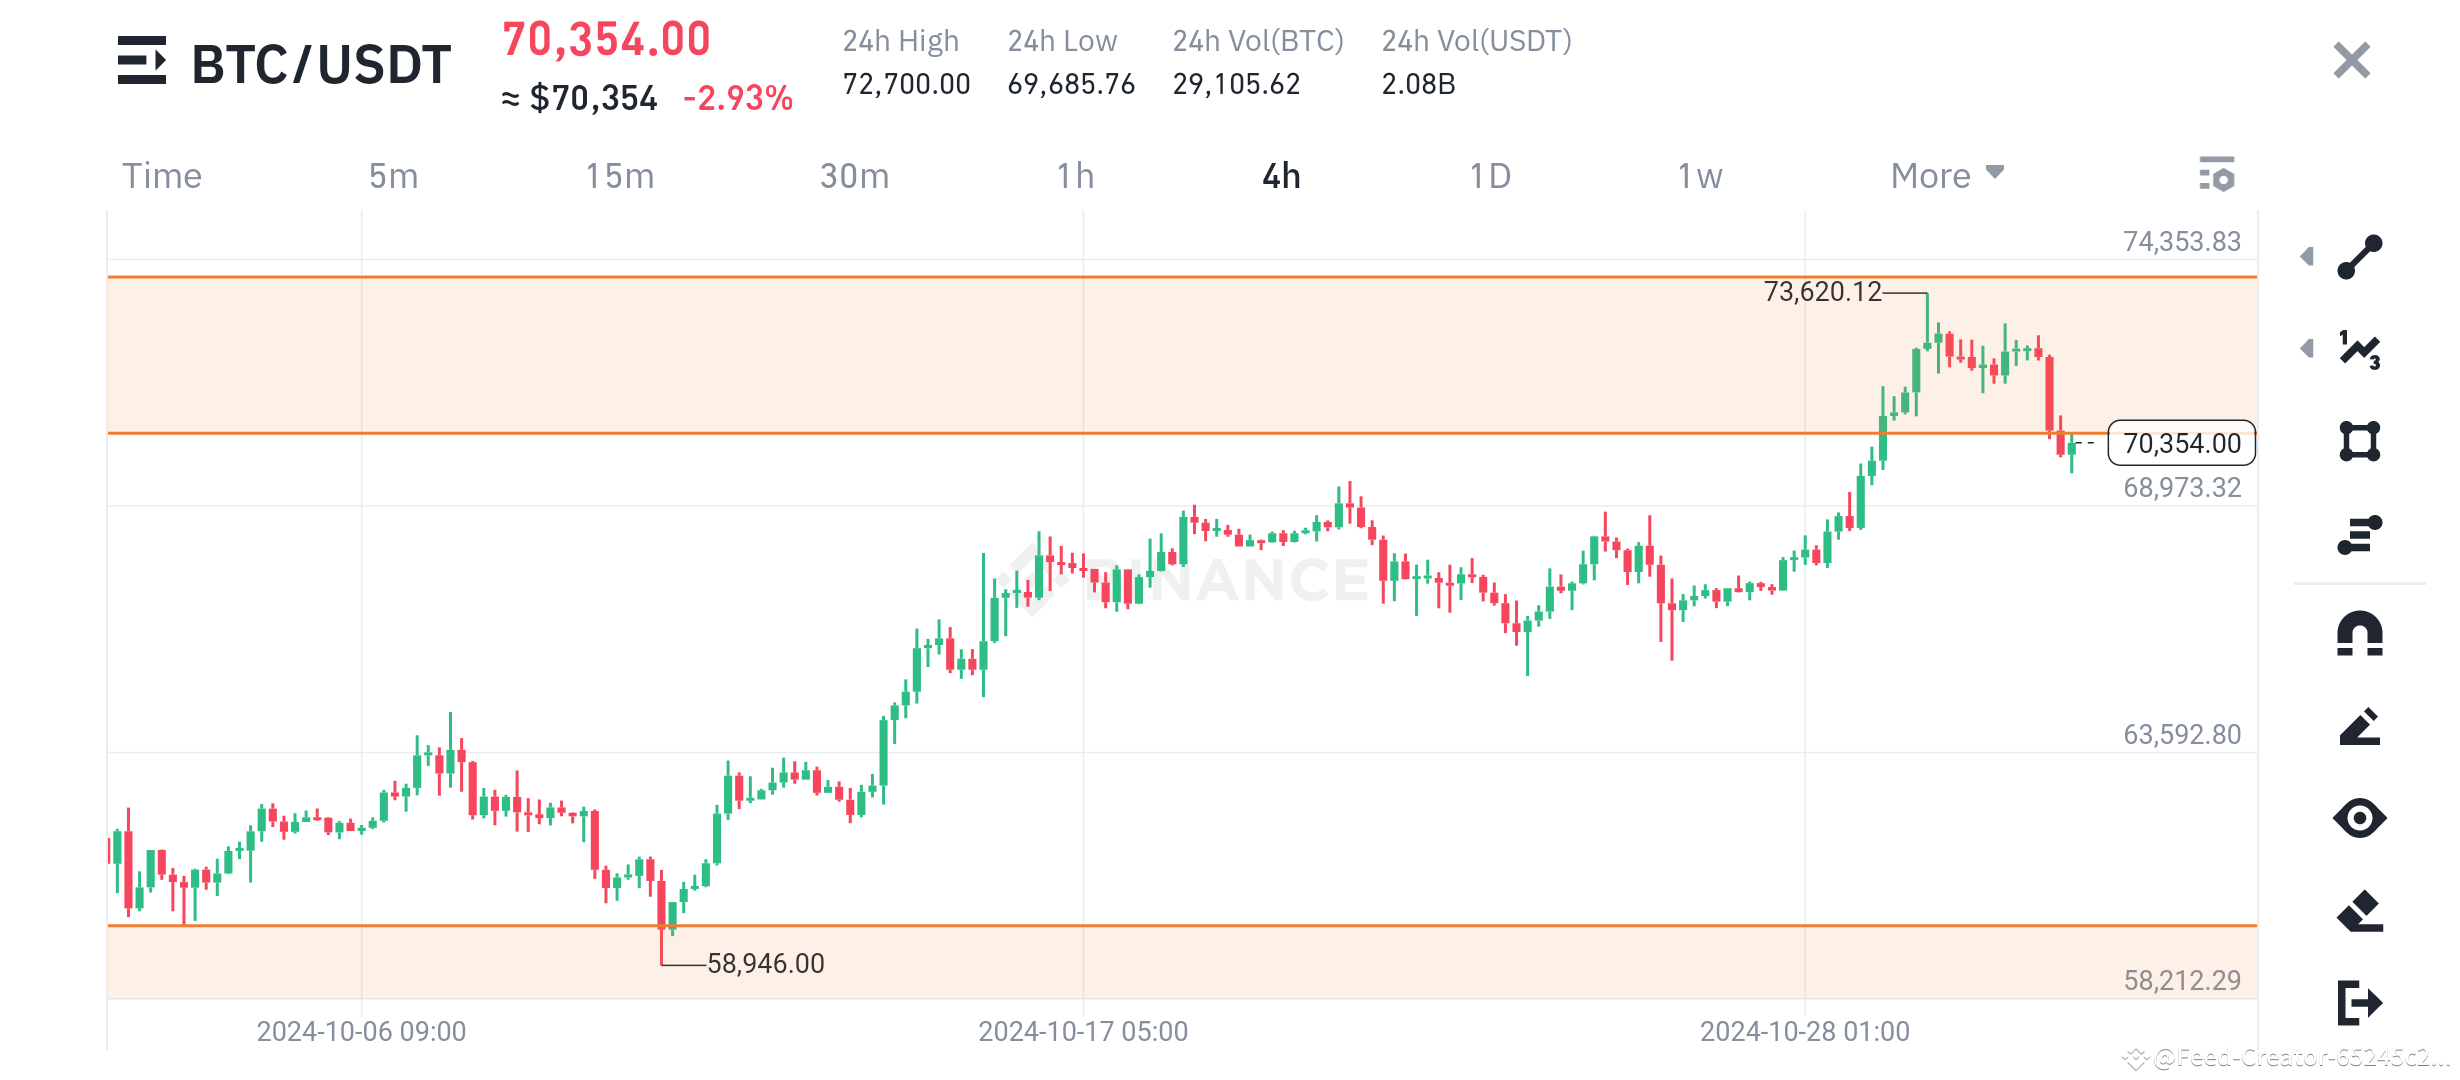Click the 70,354.00 price label
2460x1080 pixels.
(x=2183, y=443)
